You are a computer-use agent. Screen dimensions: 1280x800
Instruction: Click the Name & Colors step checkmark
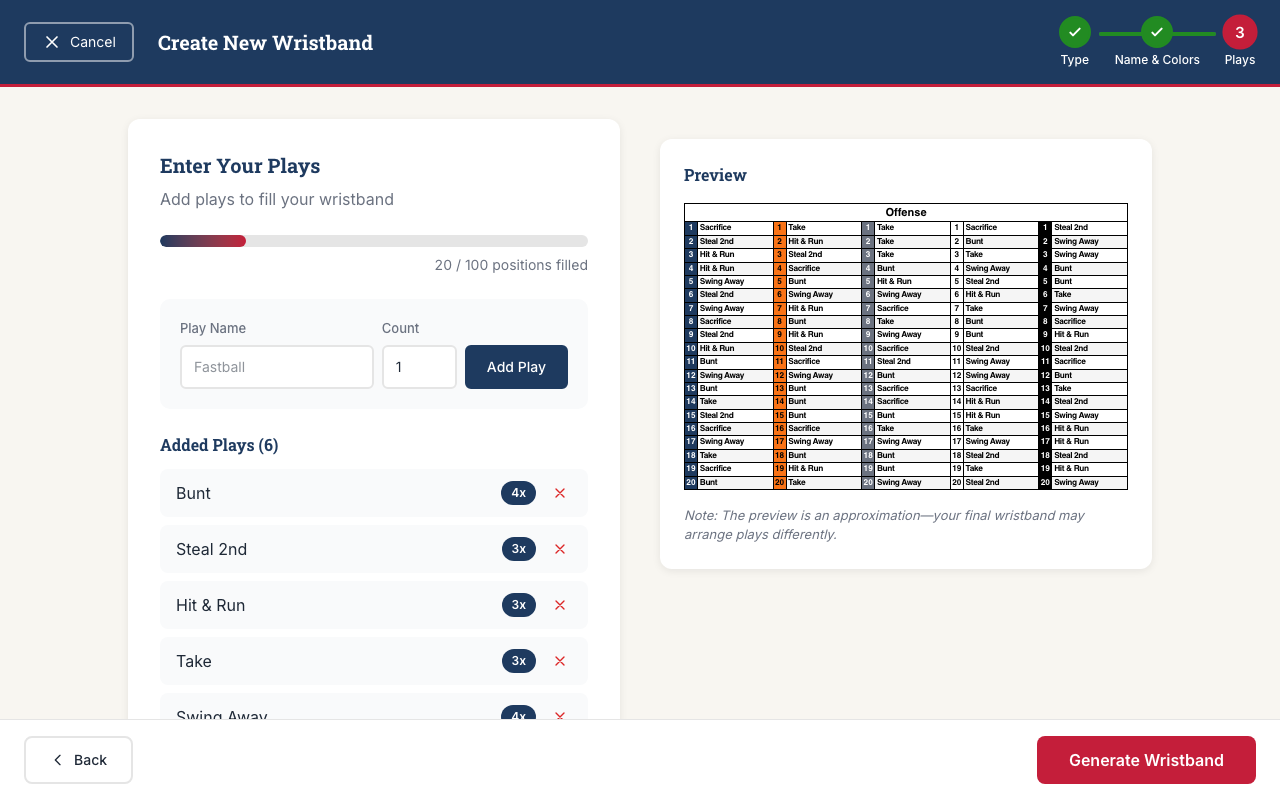point(1157,32)
